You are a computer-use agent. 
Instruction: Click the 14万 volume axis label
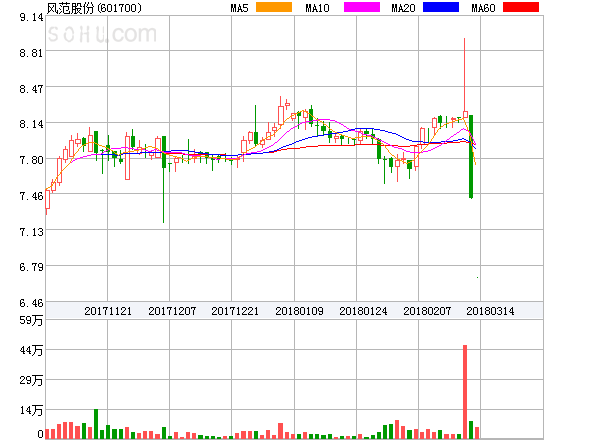point(31,411)
